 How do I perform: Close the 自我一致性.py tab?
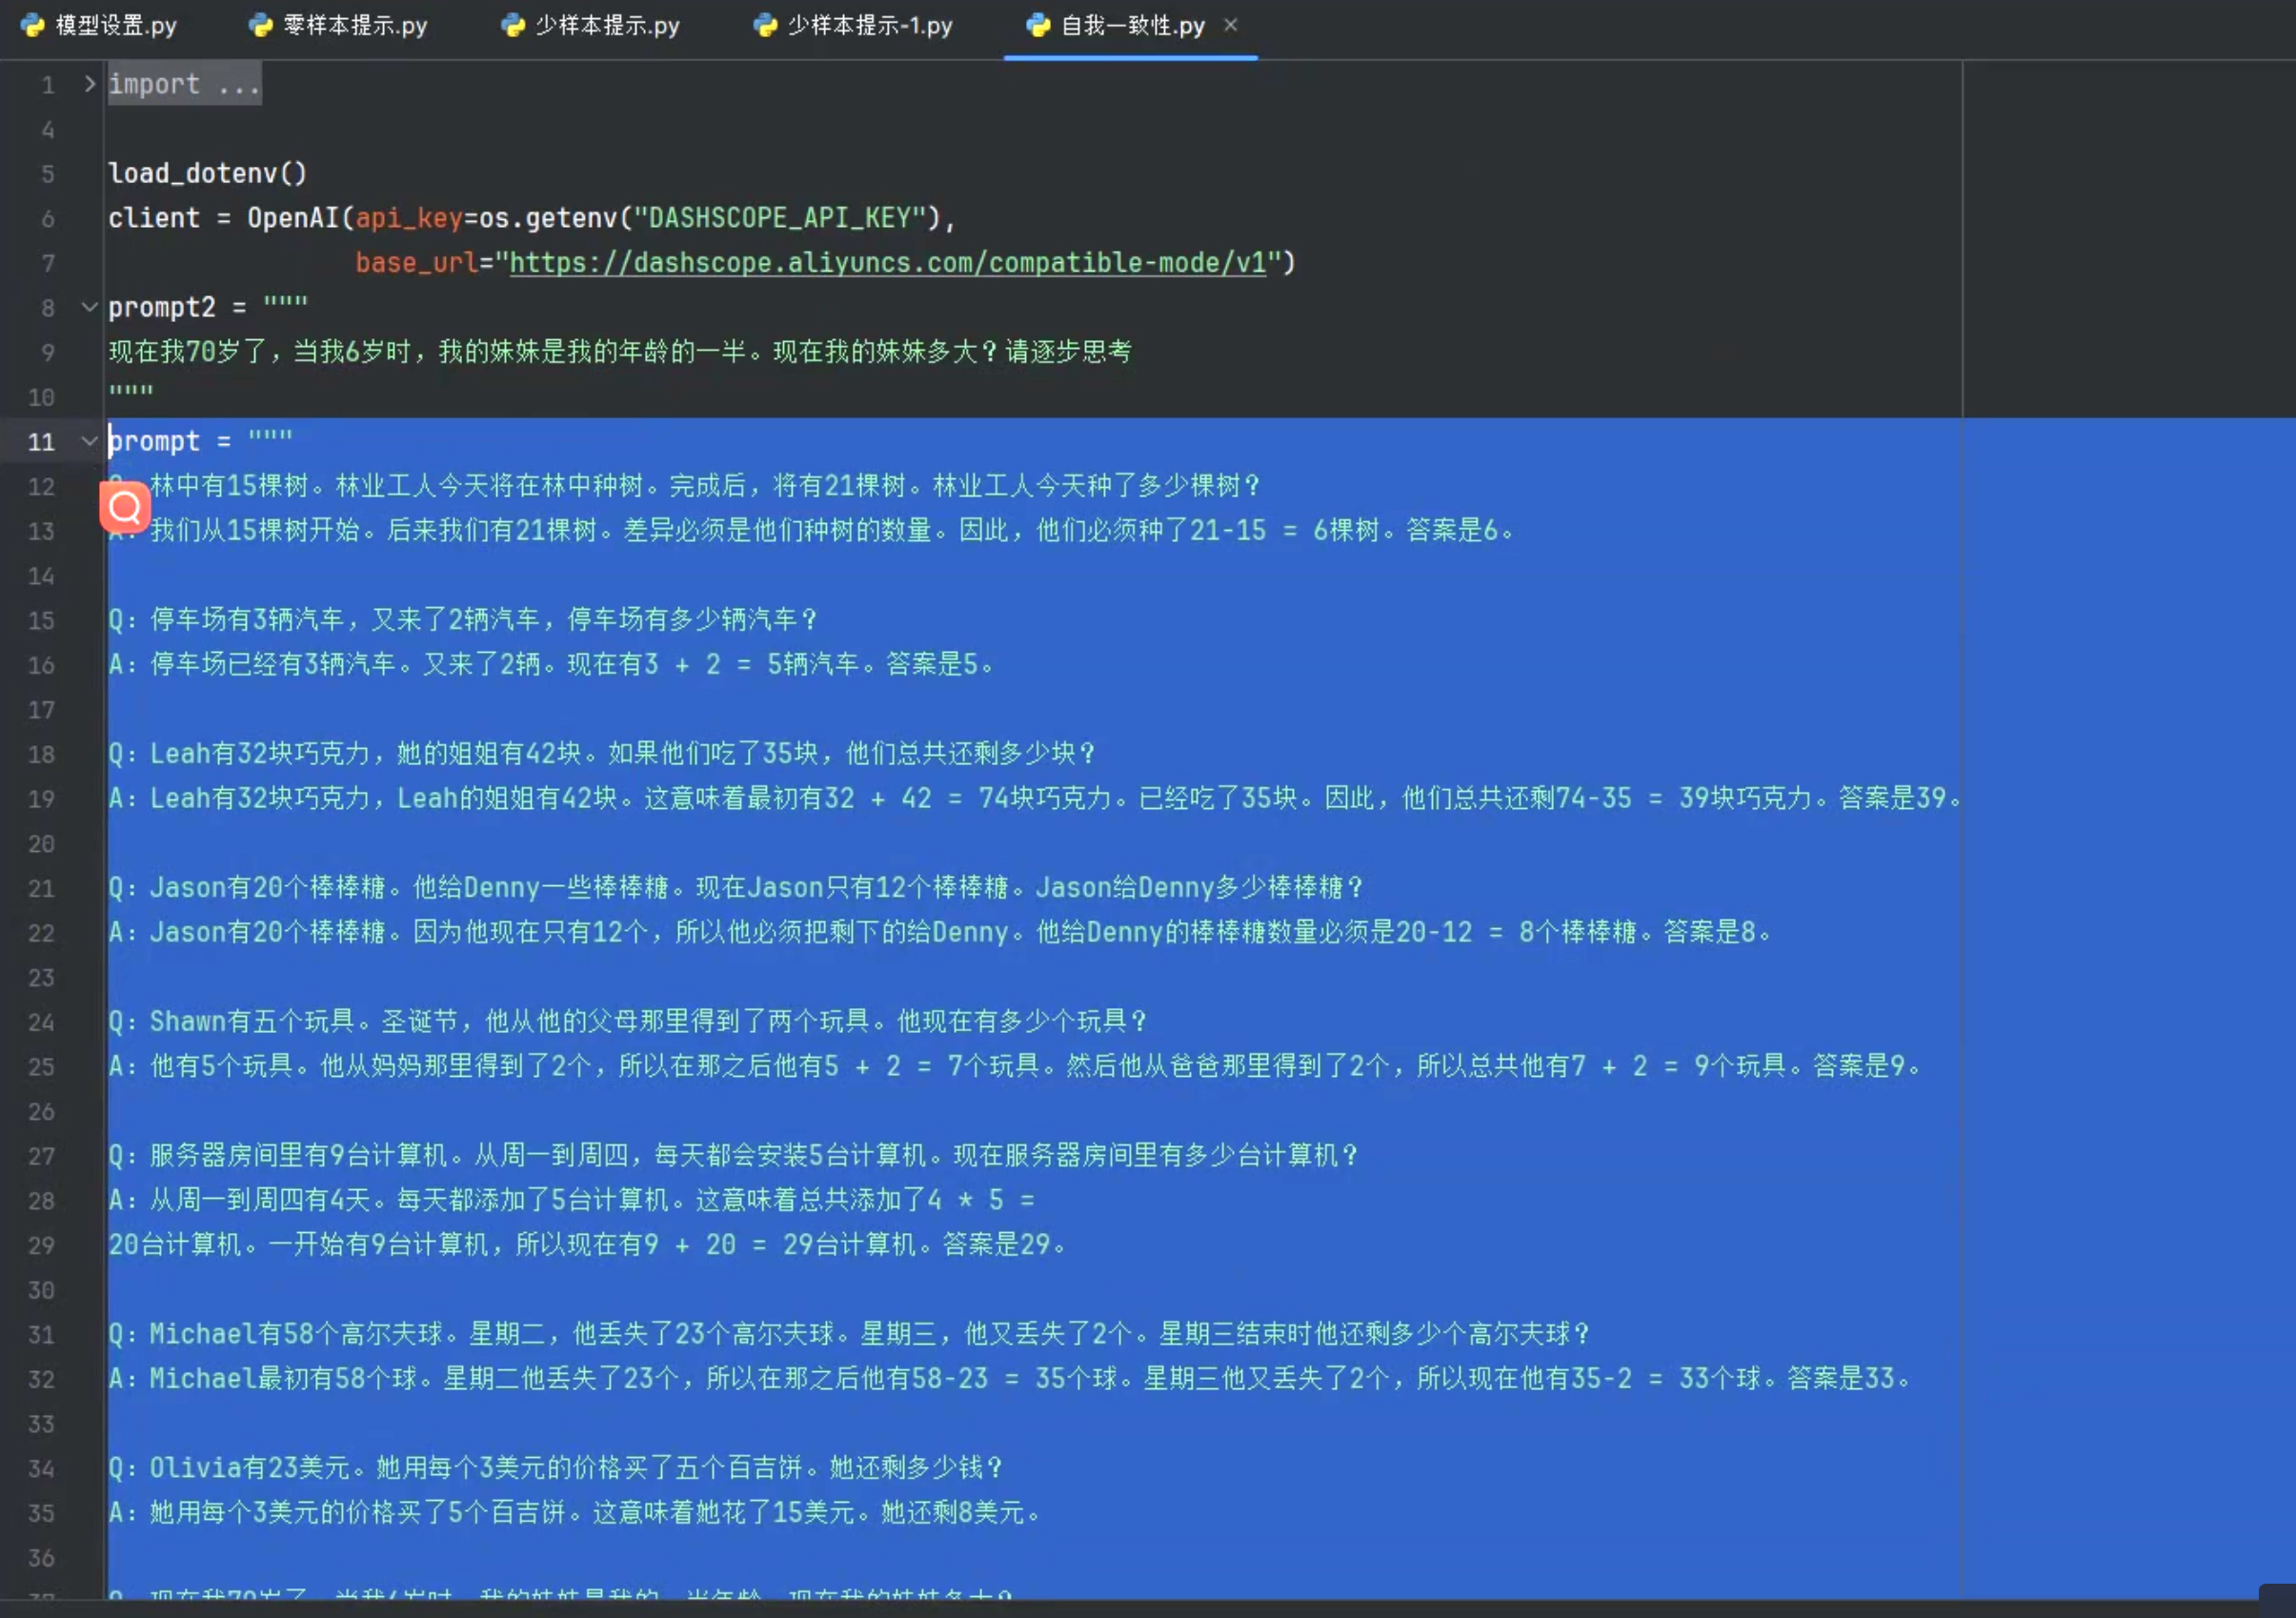1231,24
